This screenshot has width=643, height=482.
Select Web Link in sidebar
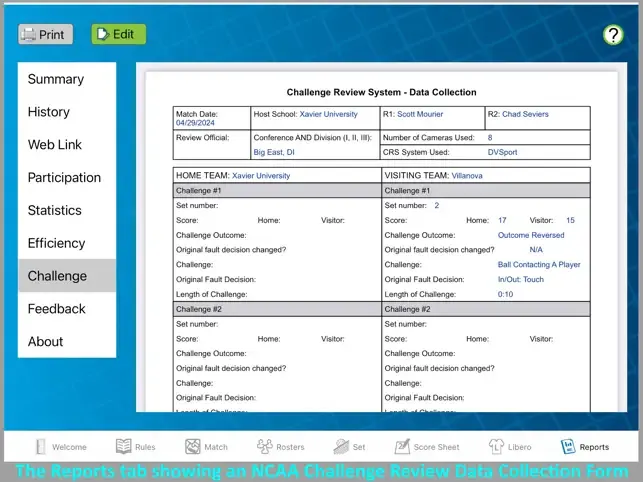click(67, 144)
